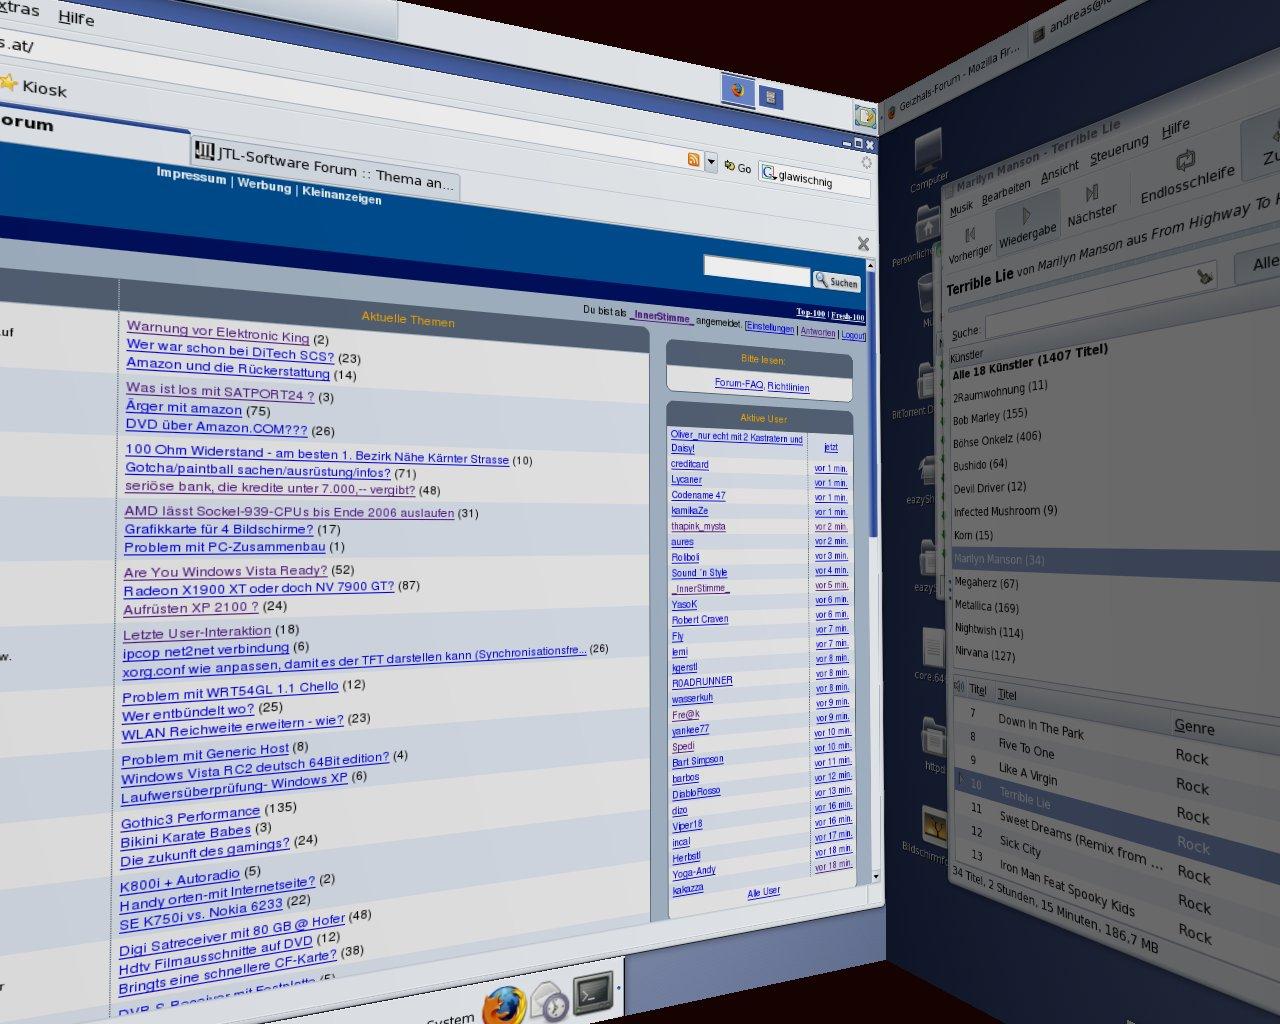Open thread 'Warnung vor Elektronic King'
This screenshot has height=1024, width=1280.
[x=218, y=331]
